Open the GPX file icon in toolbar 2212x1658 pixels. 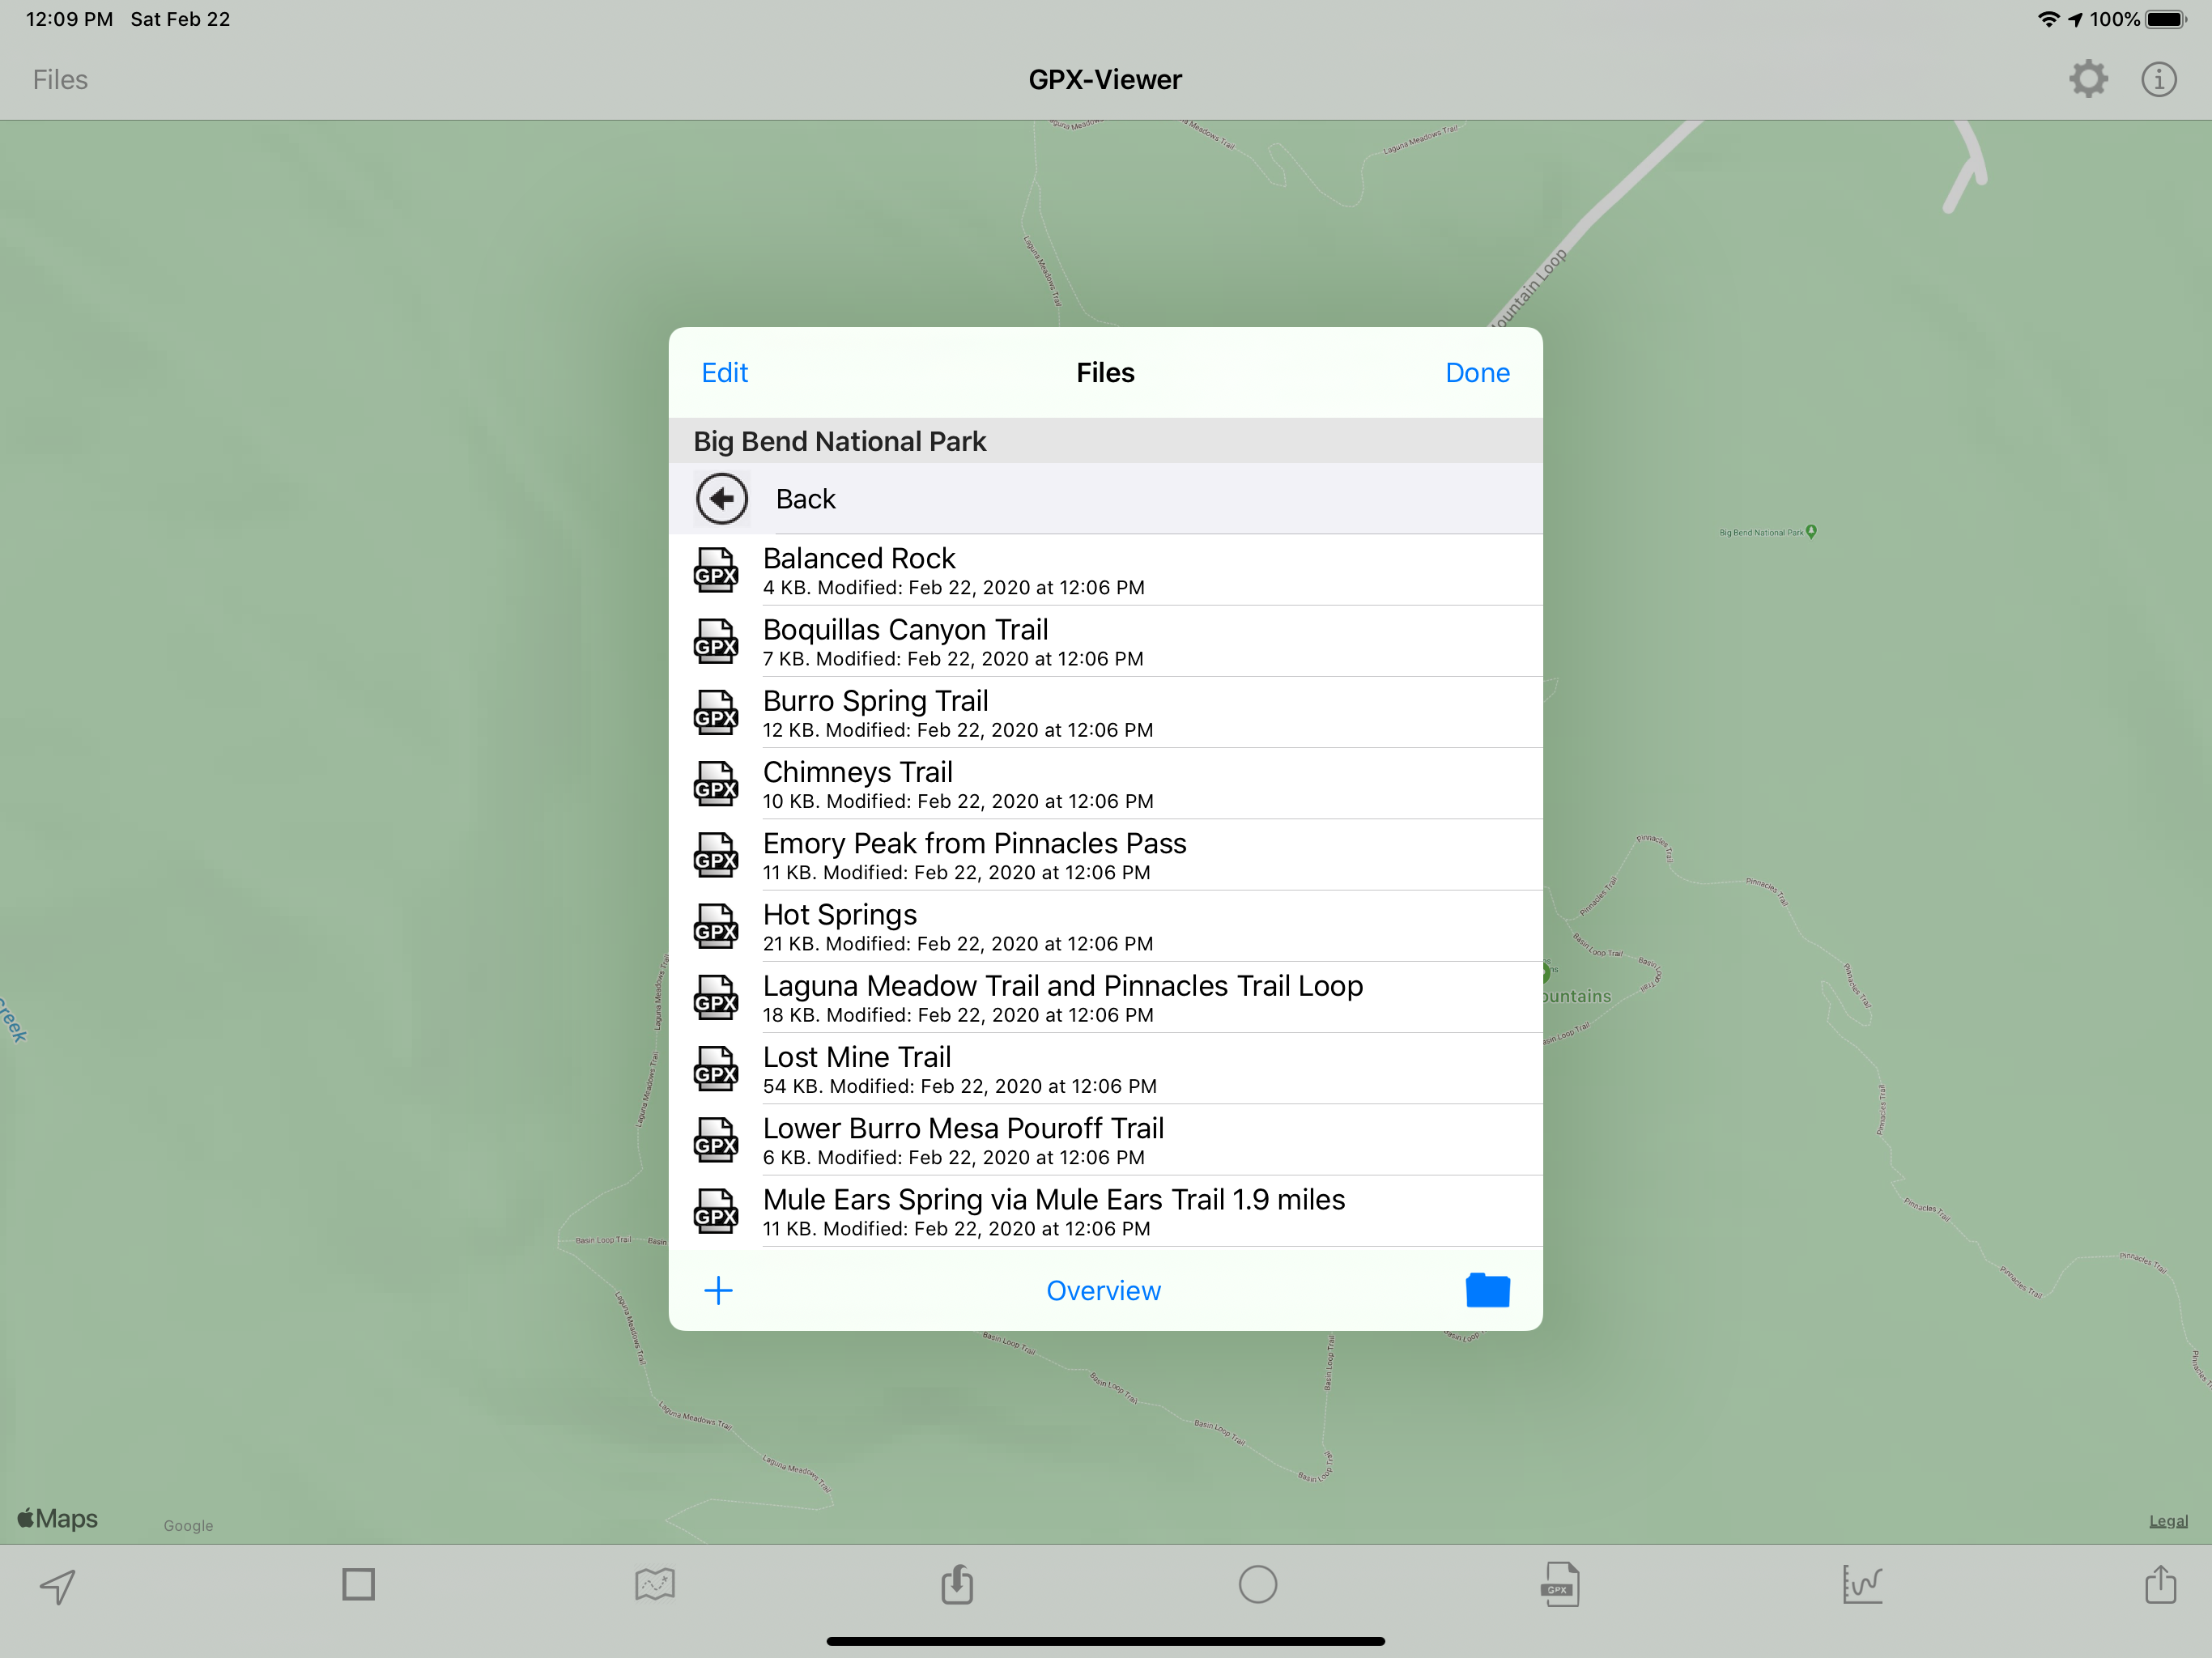pyautogui.click(x=1559, y=1584)
